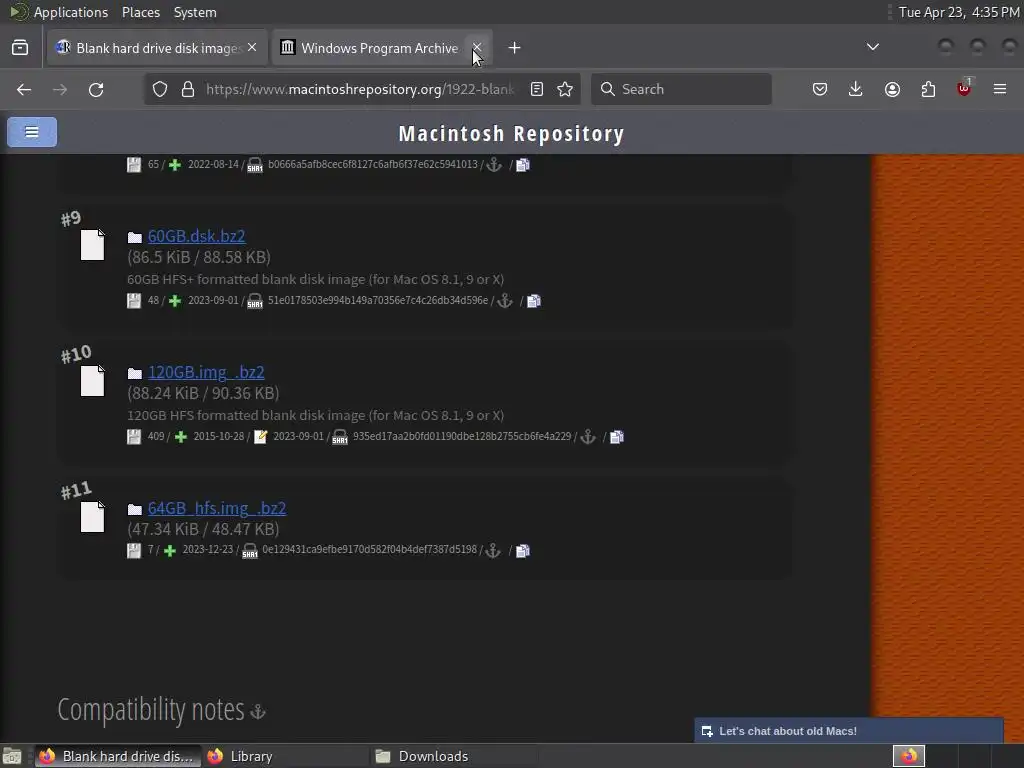Viewport: 1024px width, 768px height.
Task: Click the Compatibility notes anchor icon
Action: coord(258,711)
